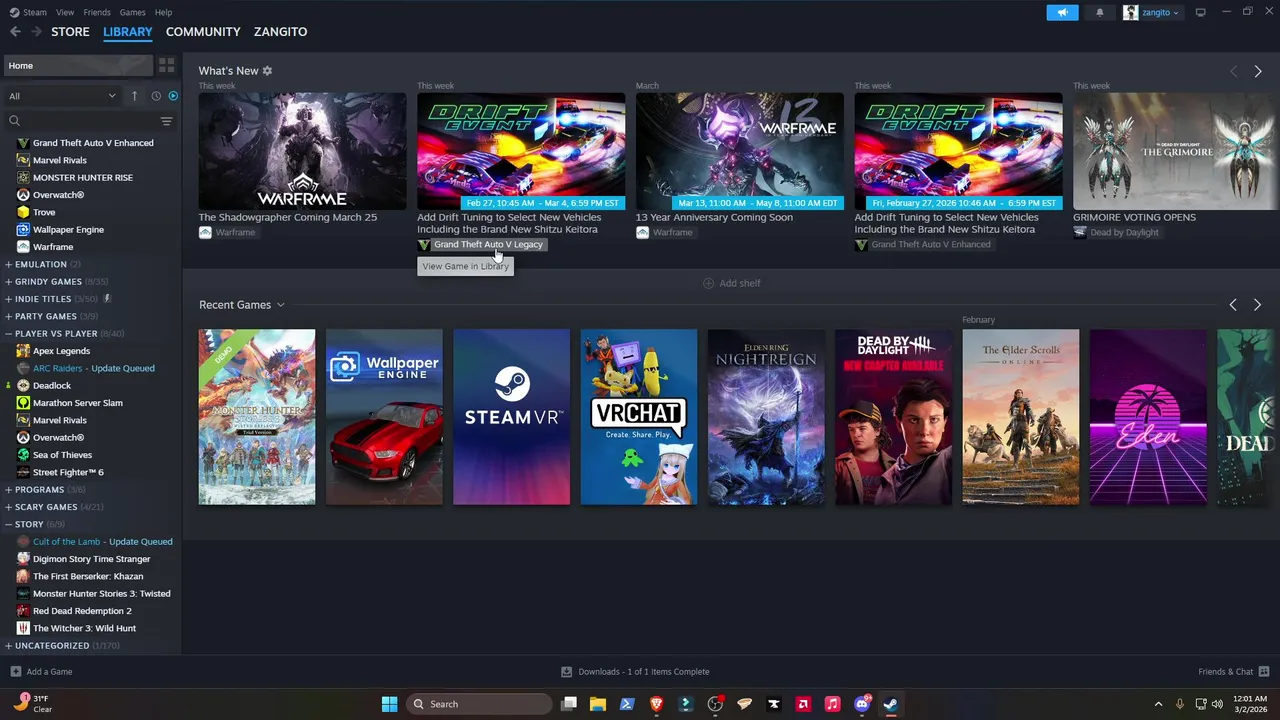Open Downloads status at bottom

(x=635, y=672)
